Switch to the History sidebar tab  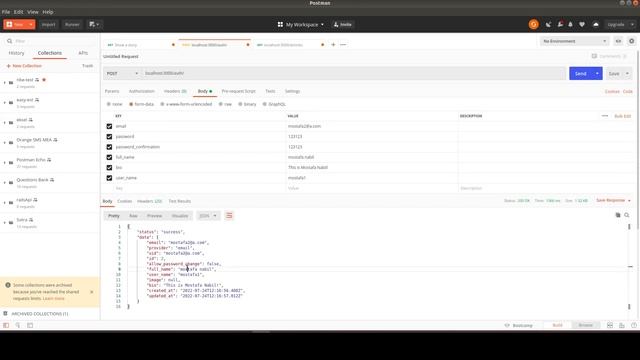click(x=16, y=53)
